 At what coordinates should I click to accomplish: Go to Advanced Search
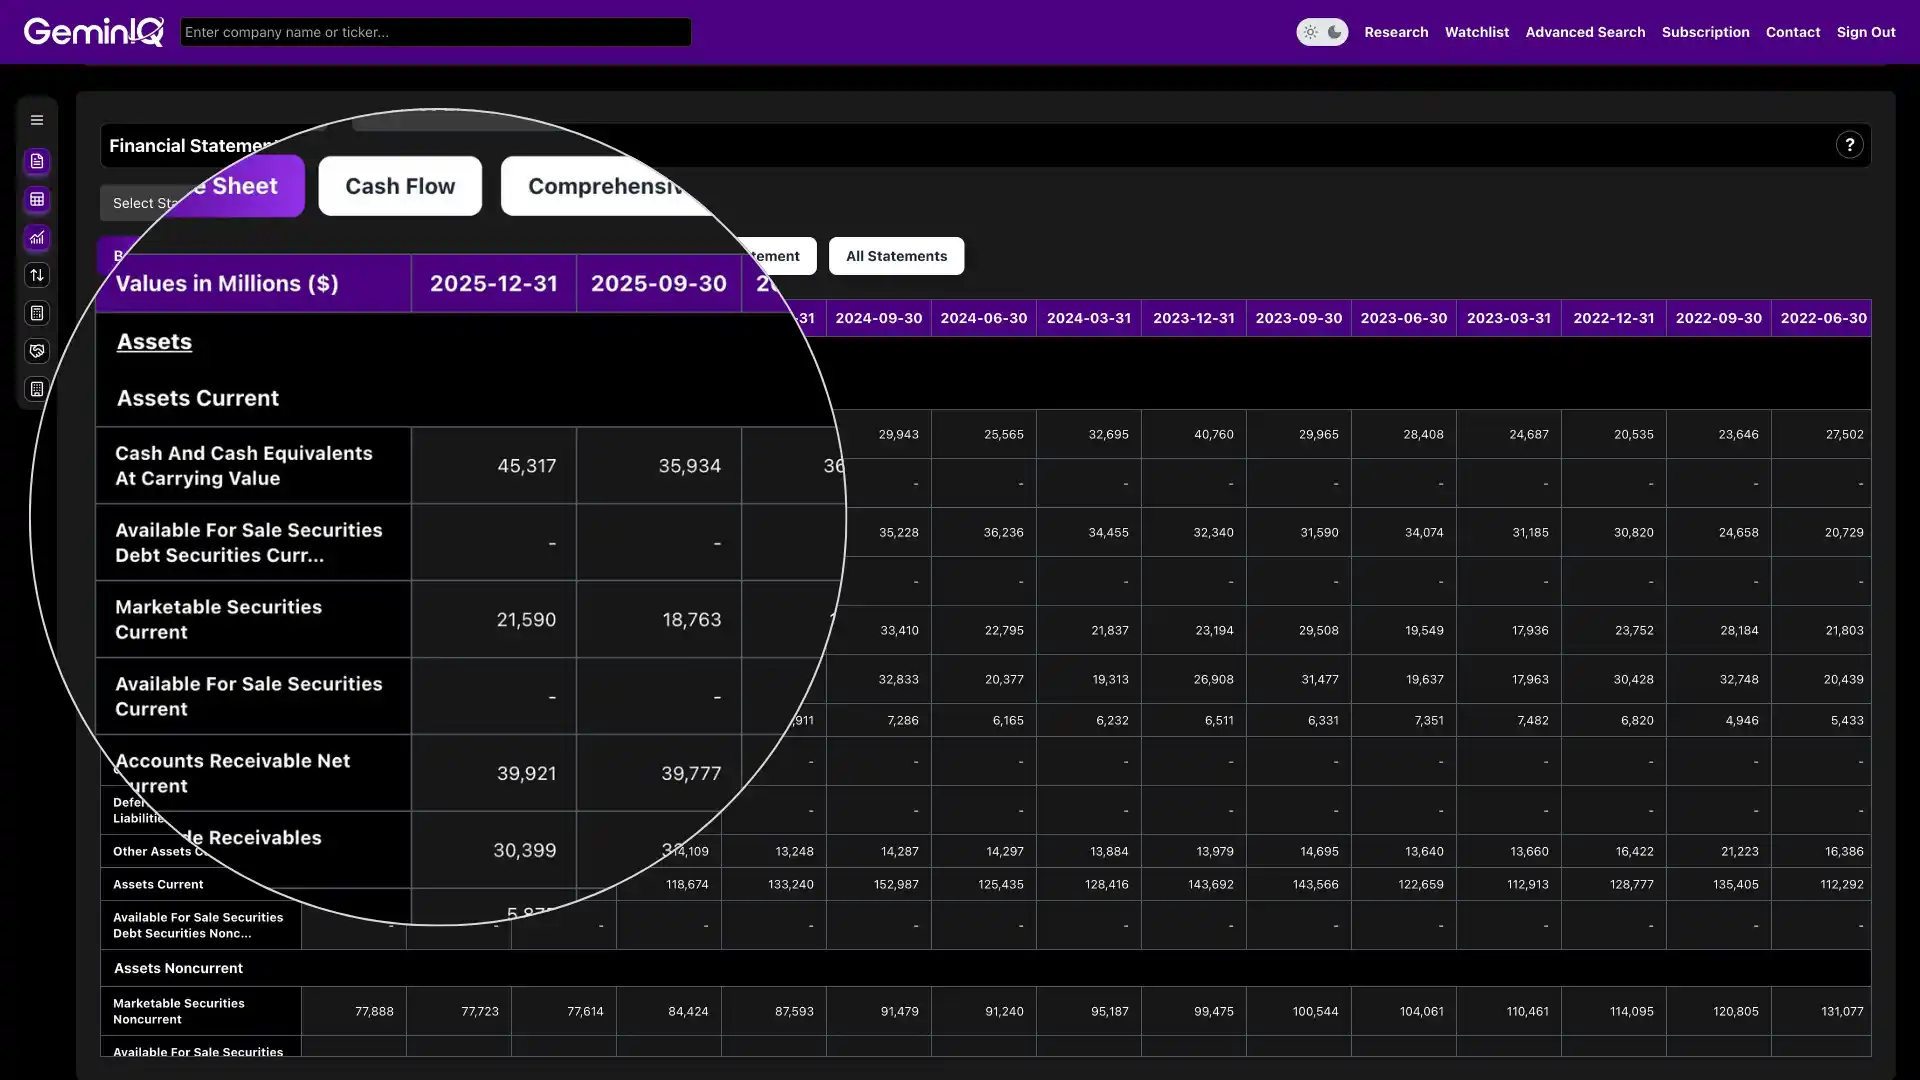[x=1585, y=31]
